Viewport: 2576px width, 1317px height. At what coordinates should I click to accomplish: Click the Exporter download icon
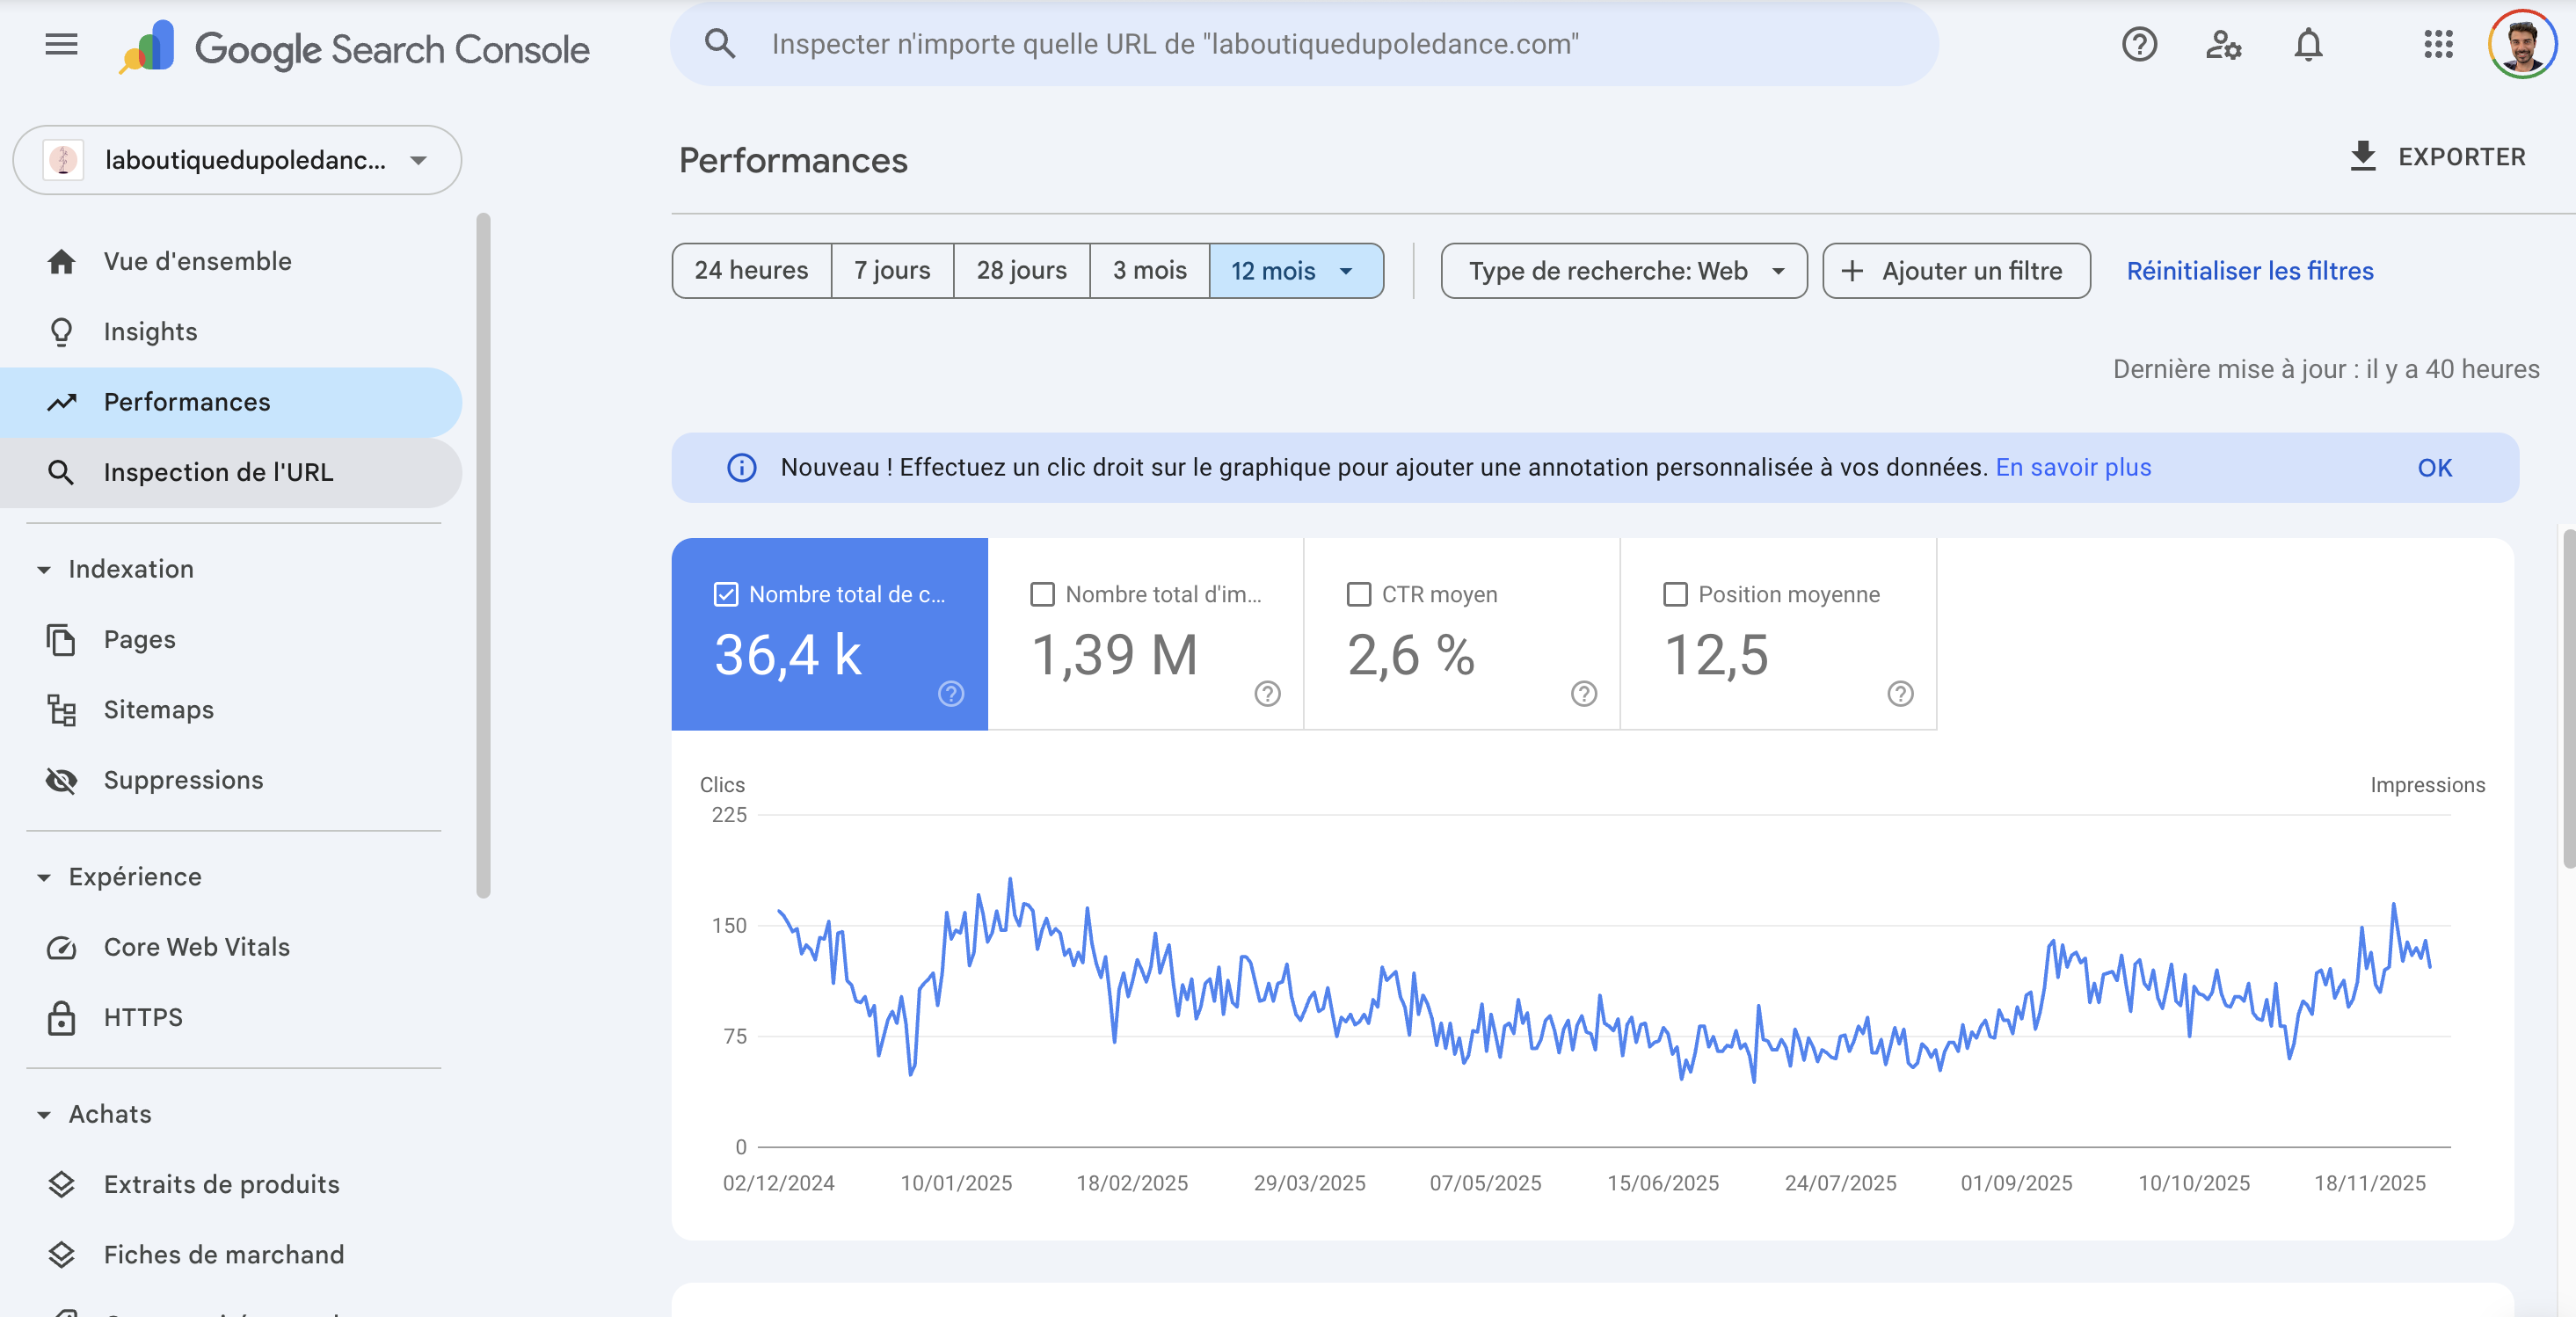(x=2362, y=156)
